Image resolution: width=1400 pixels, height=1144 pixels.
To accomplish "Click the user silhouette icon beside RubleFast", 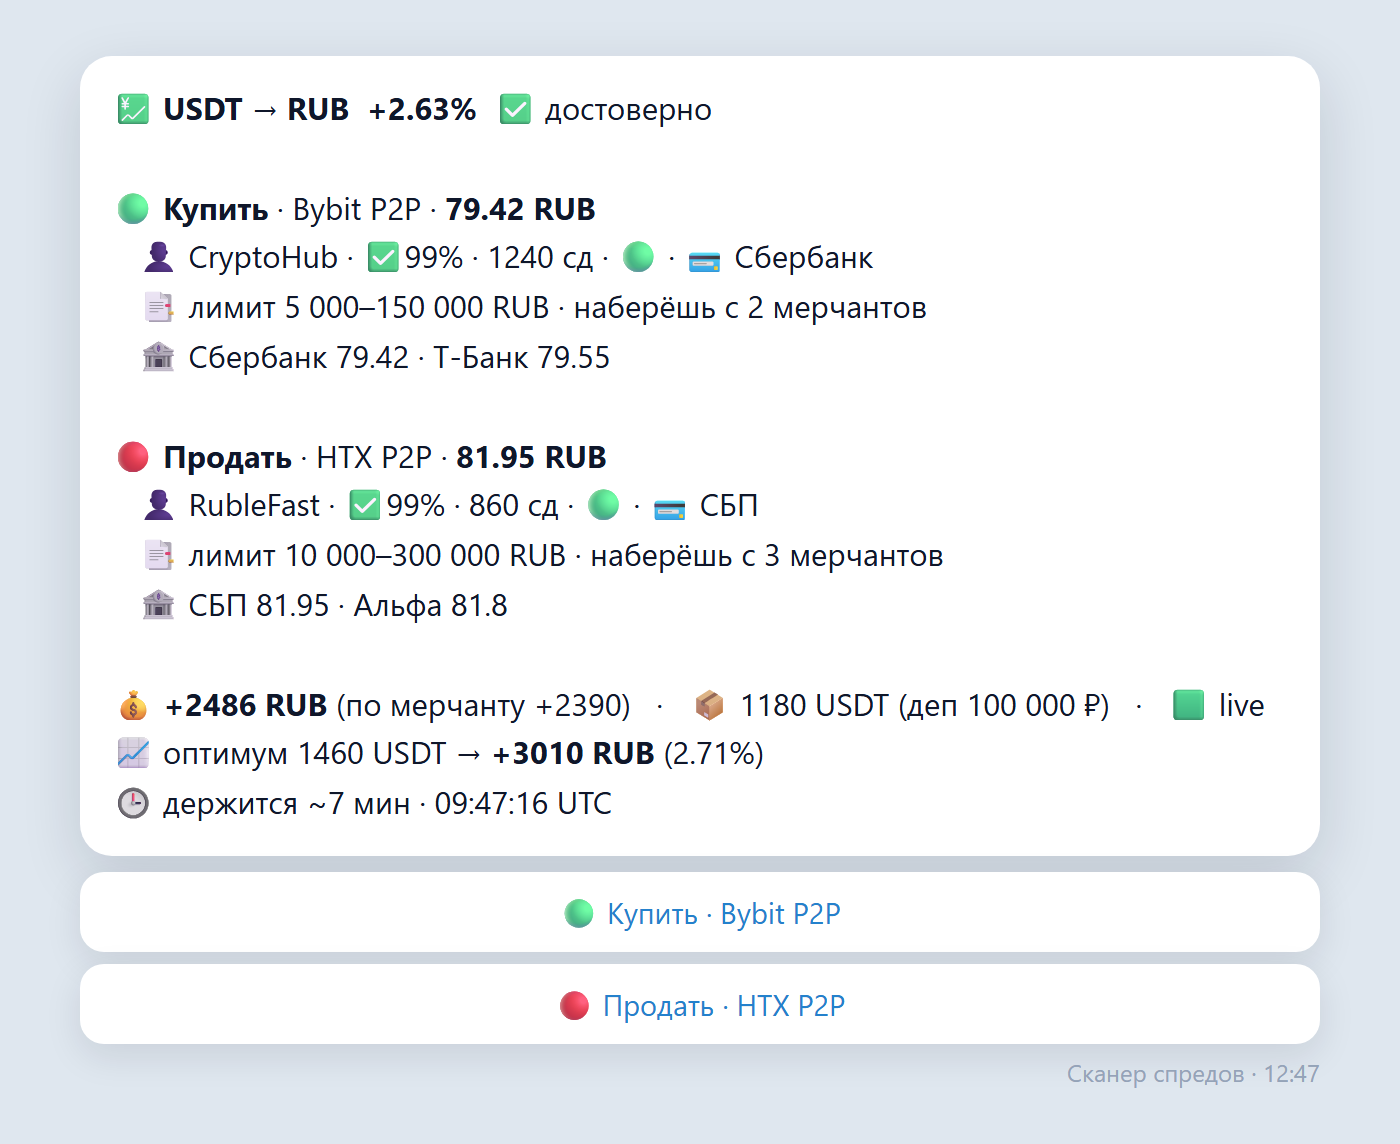I will 158,505.
